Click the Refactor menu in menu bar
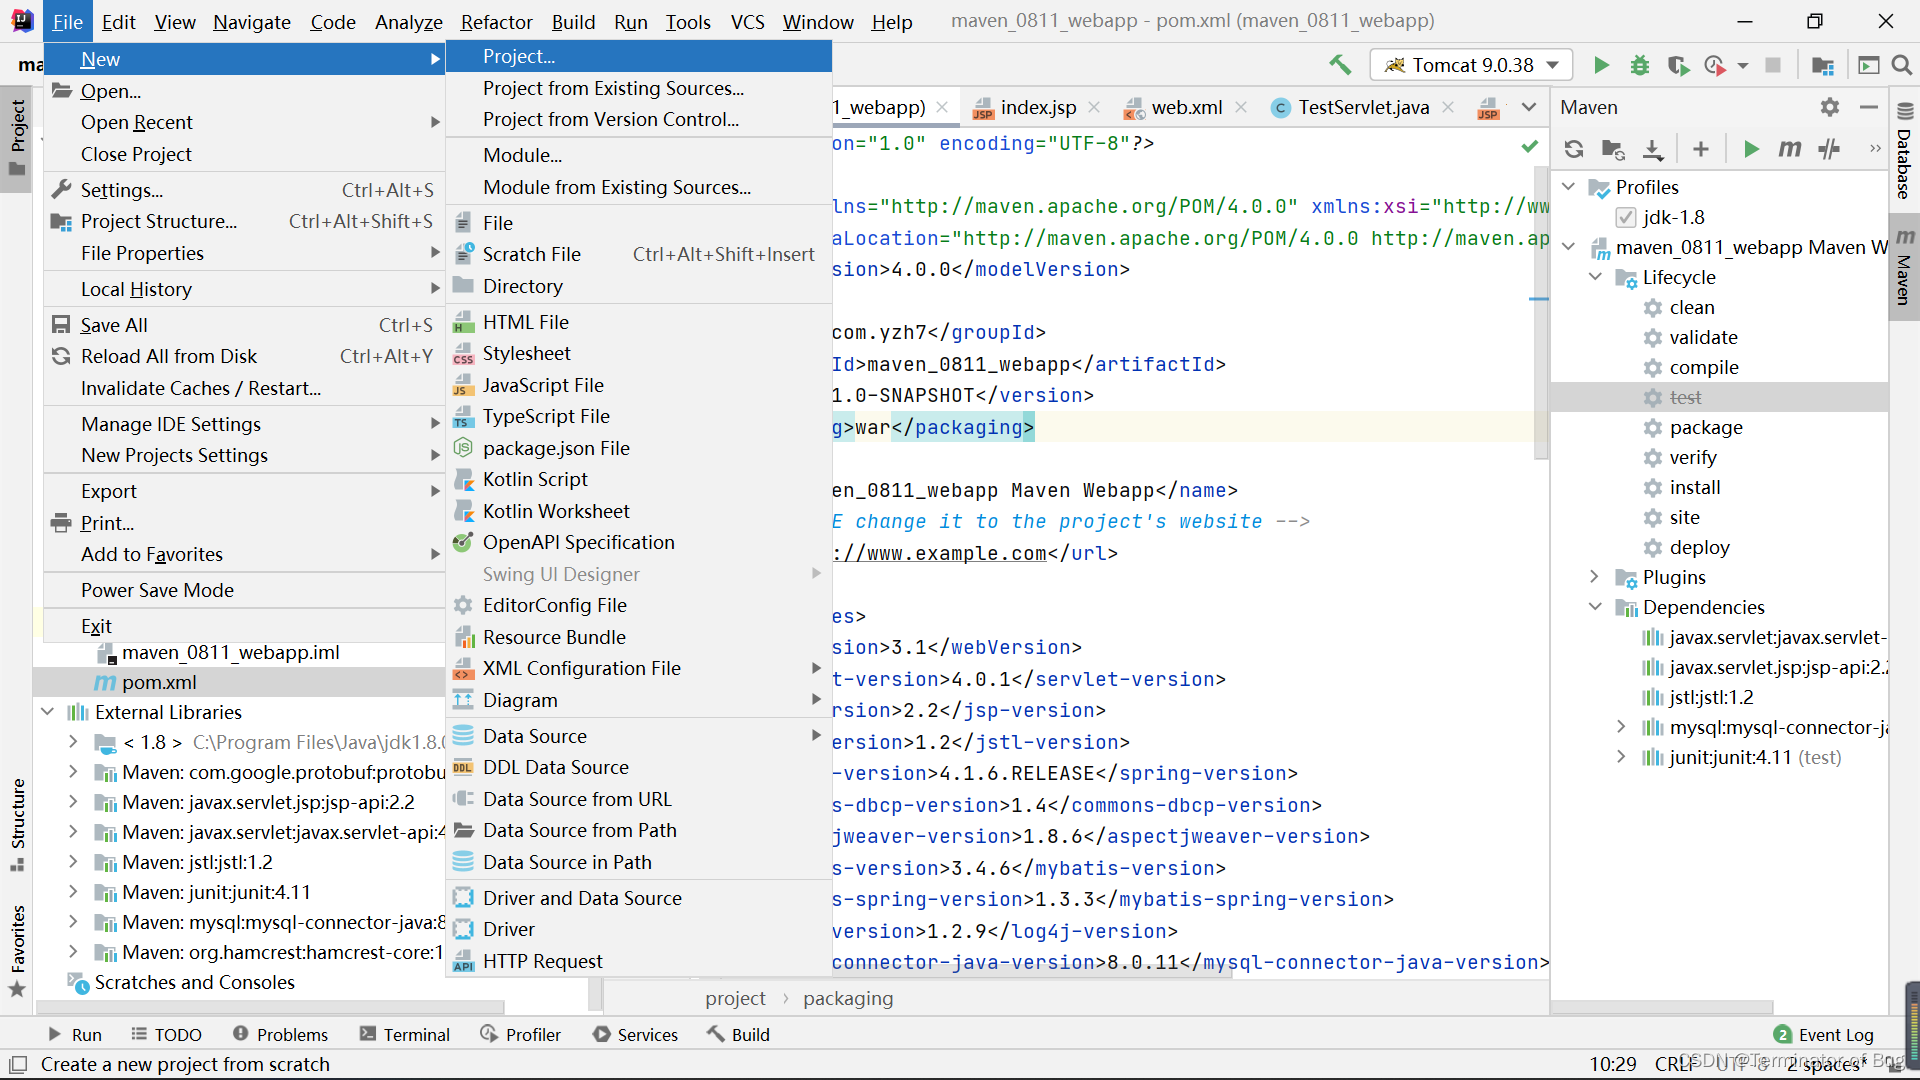Image resolution: width=1920 pixels, height=1080 pixels. (496, 22)
